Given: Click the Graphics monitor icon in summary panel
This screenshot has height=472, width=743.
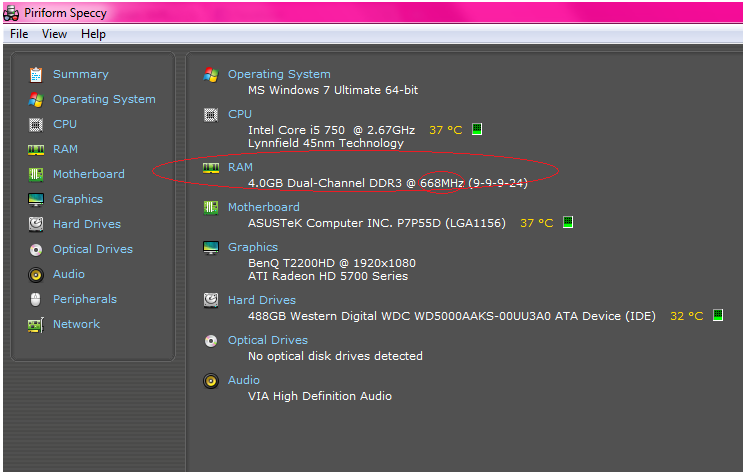Looking at the screenshot, I should coord(211,247).
